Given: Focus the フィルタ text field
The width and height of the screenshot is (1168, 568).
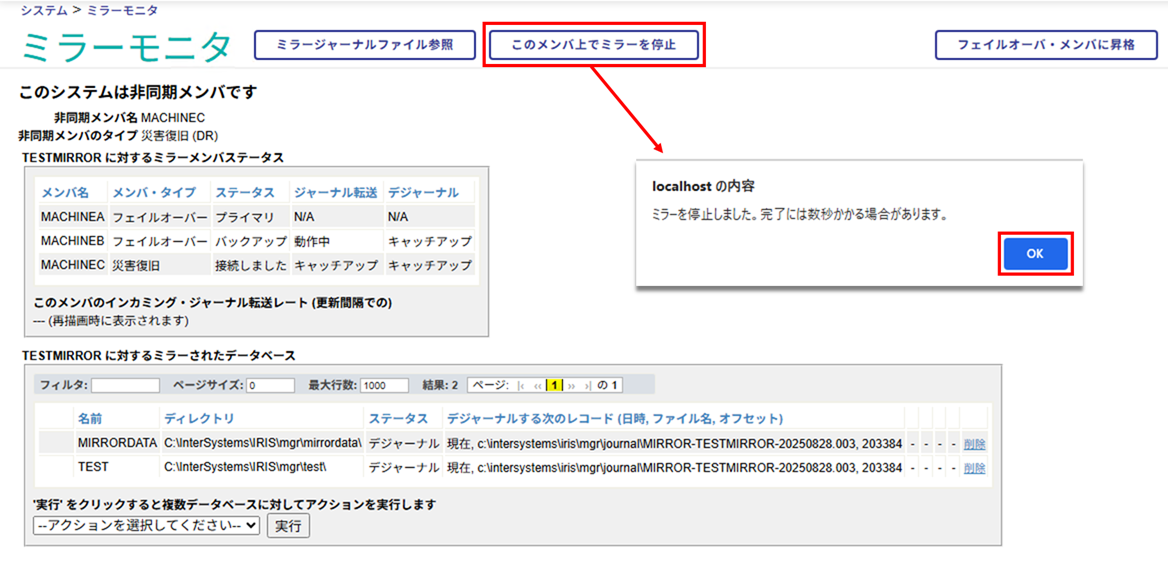Looking at the screenshot, I should pos(125,385).
